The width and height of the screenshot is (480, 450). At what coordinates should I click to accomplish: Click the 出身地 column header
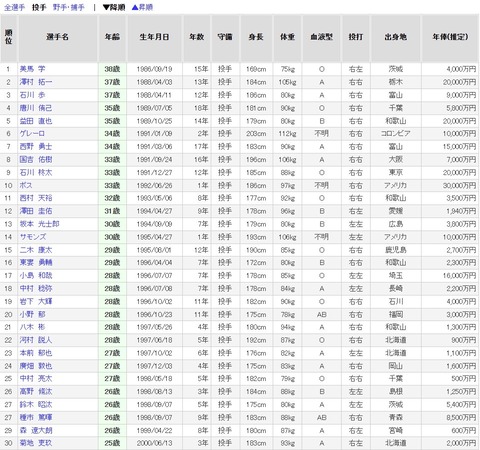pyautogui.click(x=396, y=37)
